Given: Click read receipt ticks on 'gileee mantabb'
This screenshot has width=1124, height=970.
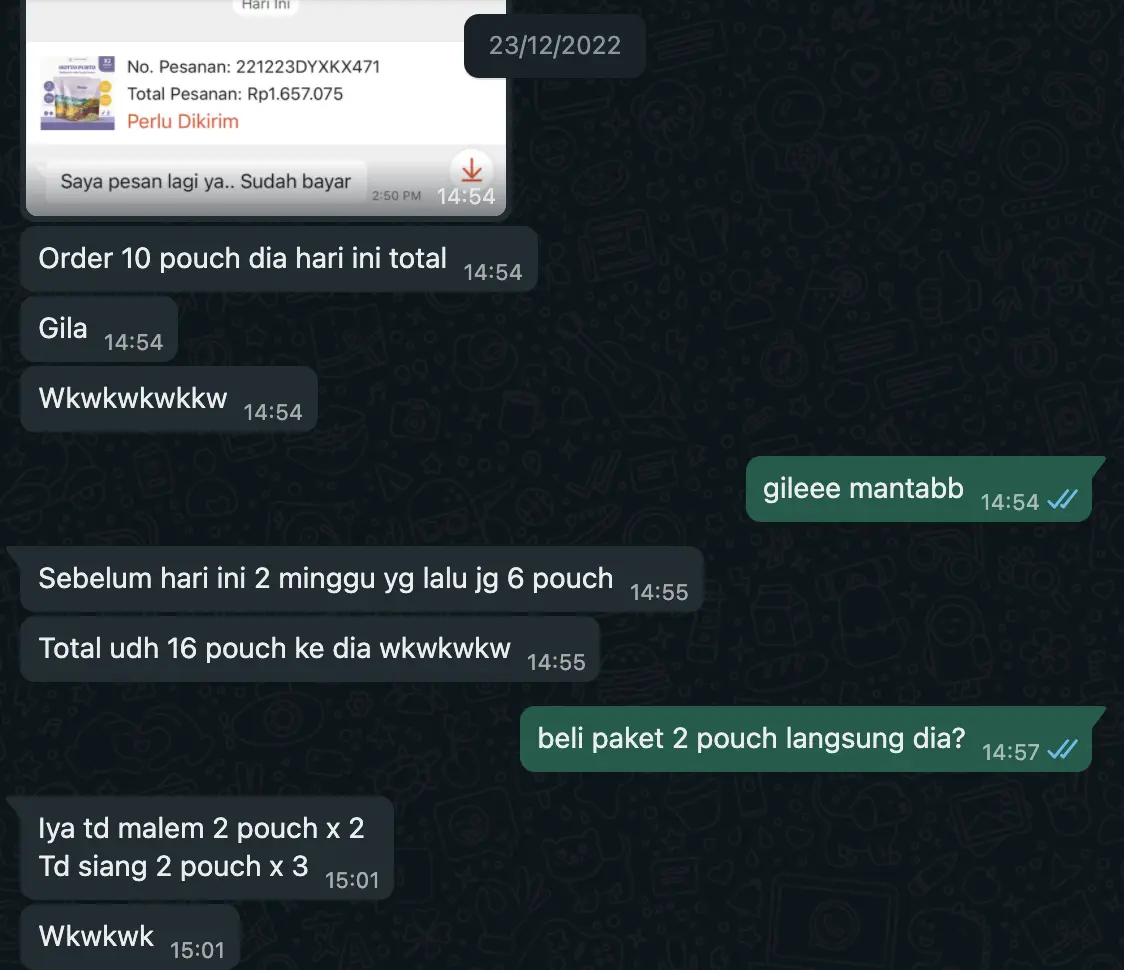Looking at the screenshot, I should point(1062,499).
